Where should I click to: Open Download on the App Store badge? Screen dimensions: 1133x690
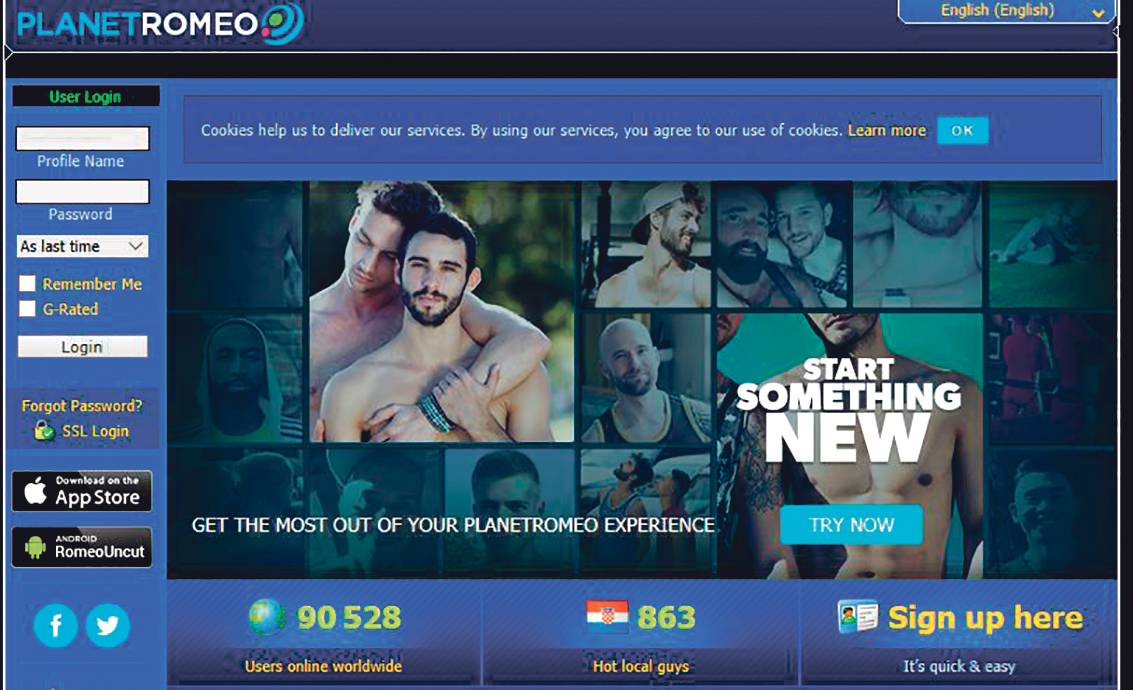pyautogui.click(x=82, y=491)
